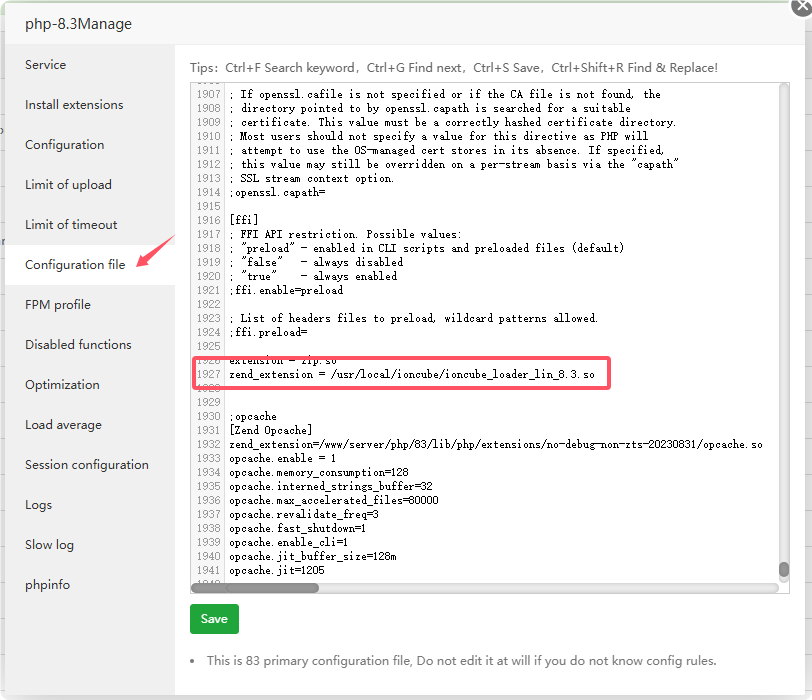View Load average section
The width and height of the screenshot is (812, 700).
click(63, 425)
